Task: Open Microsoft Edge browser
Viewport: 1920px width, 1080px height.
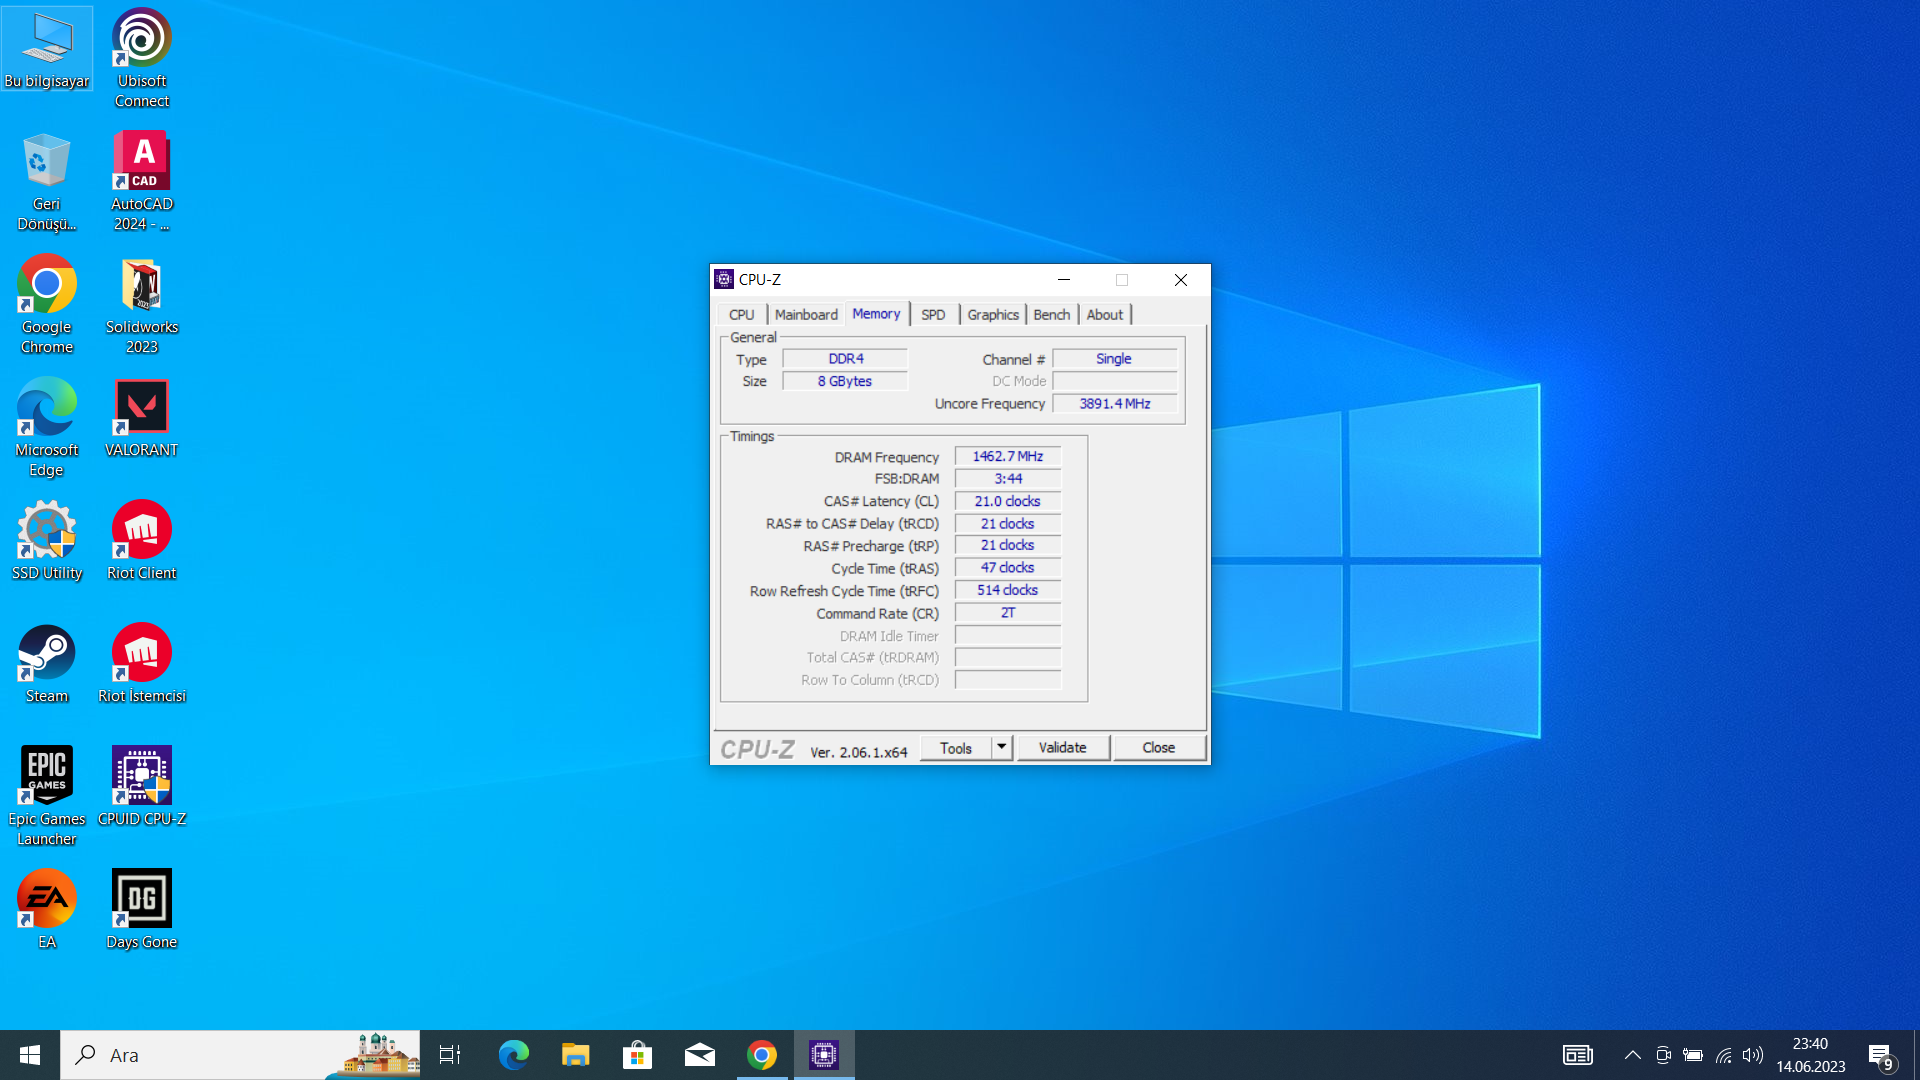Action: pos(513,1055)
